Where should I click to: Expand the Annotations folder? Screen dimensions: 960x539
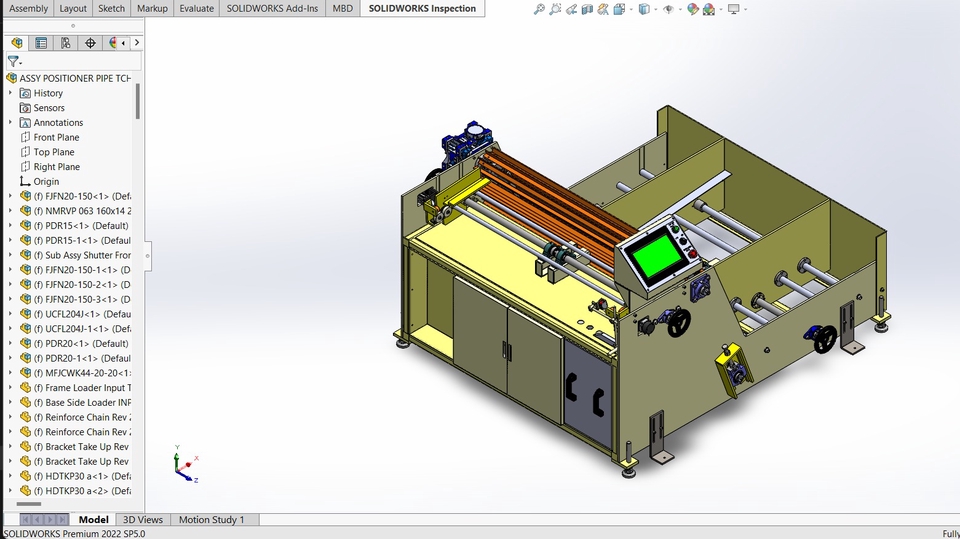[11, 122]
